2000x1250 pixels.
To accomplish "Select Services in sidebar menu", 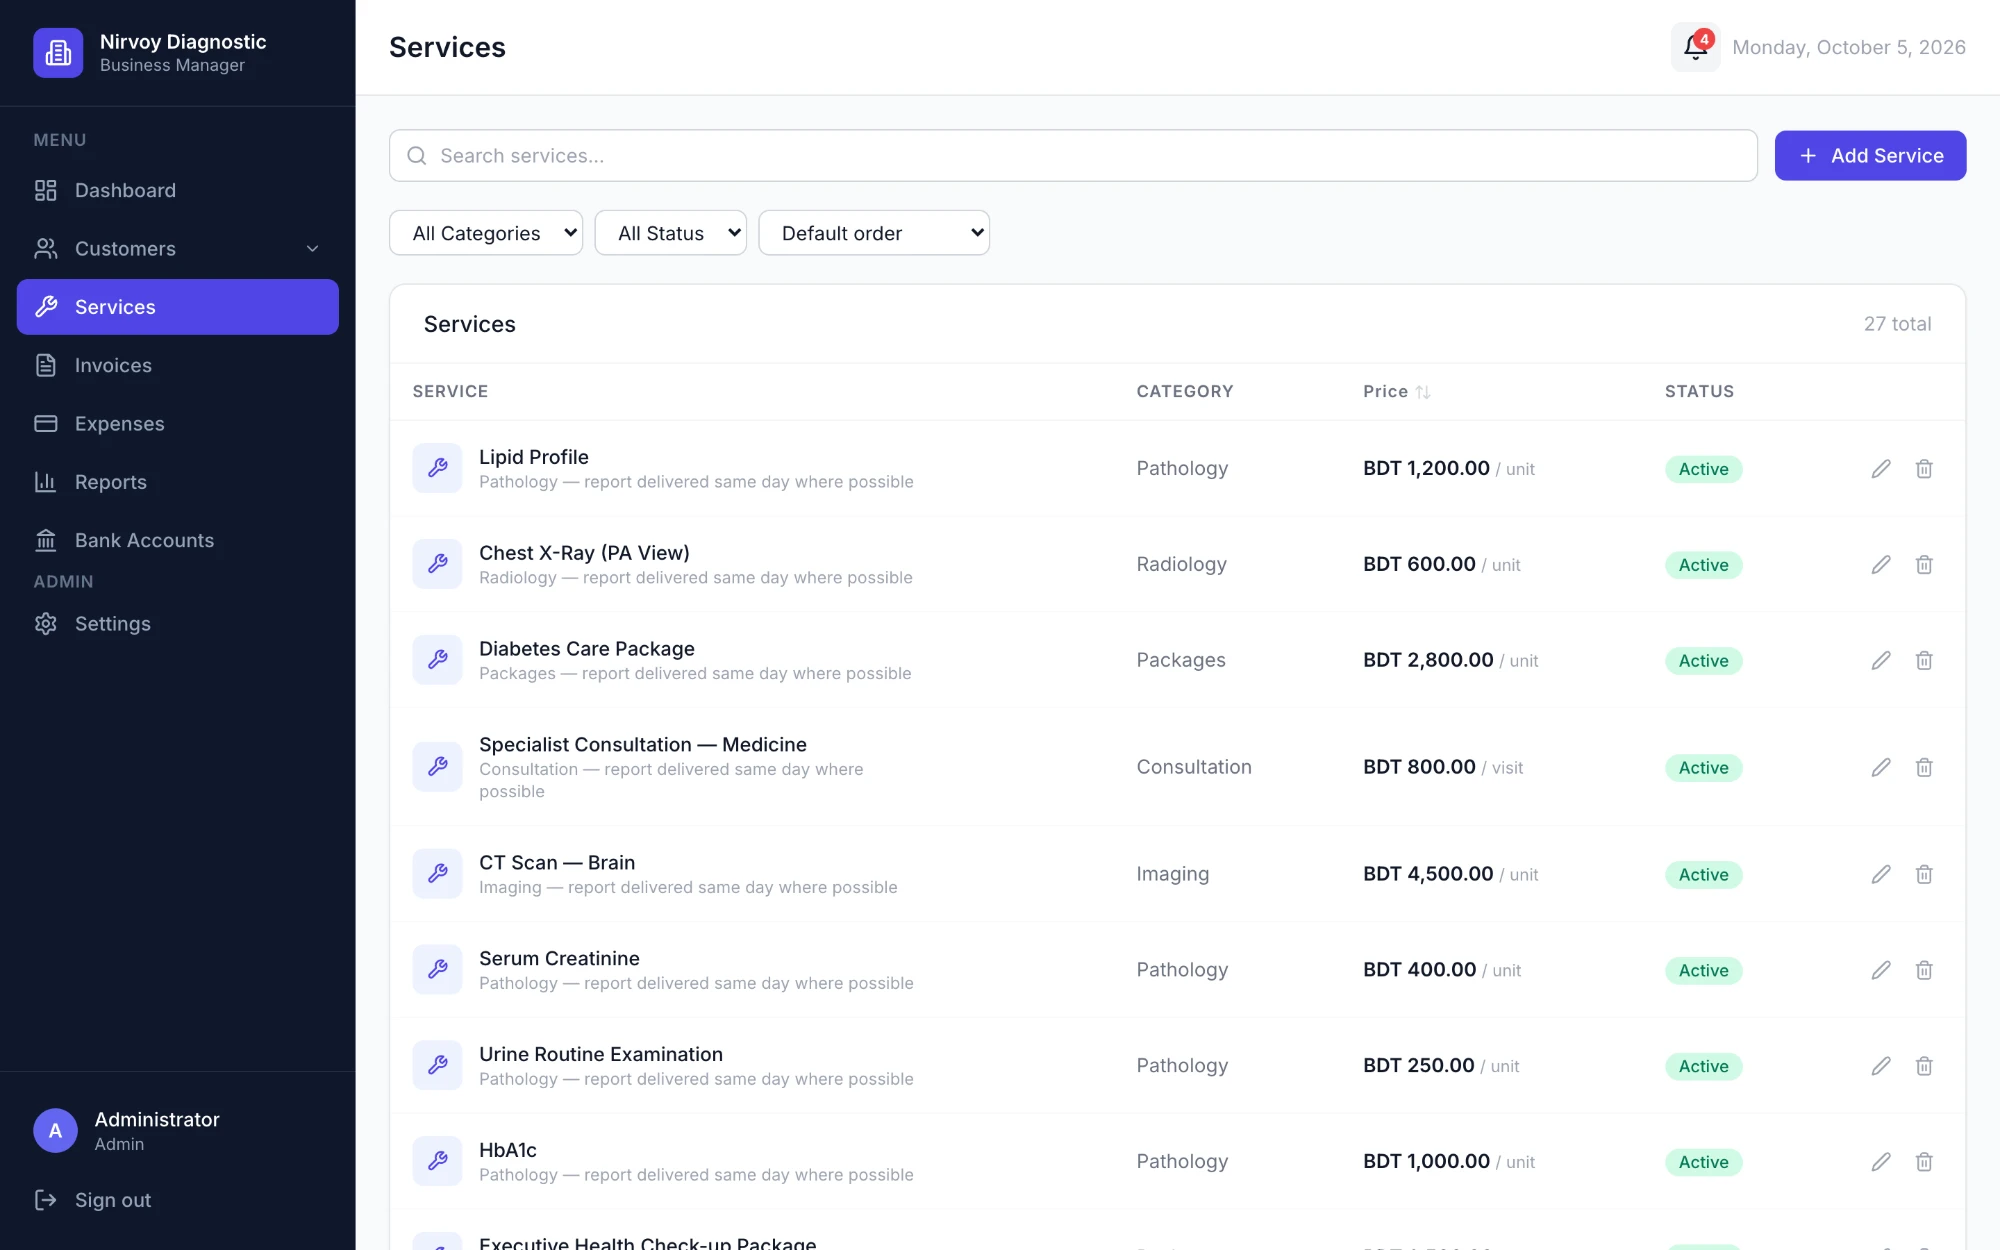I will [178, 307].
